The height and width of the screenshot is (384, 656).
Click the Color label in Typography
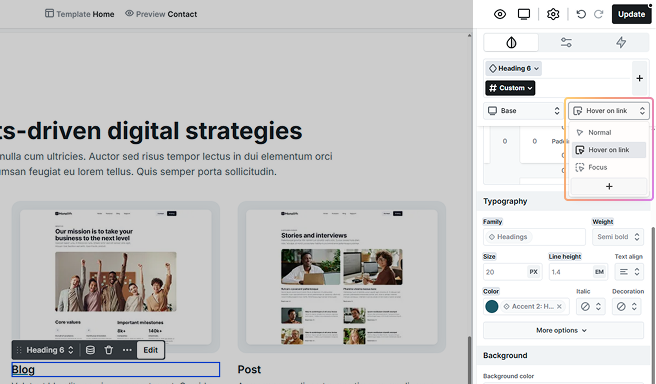(491, 292)
